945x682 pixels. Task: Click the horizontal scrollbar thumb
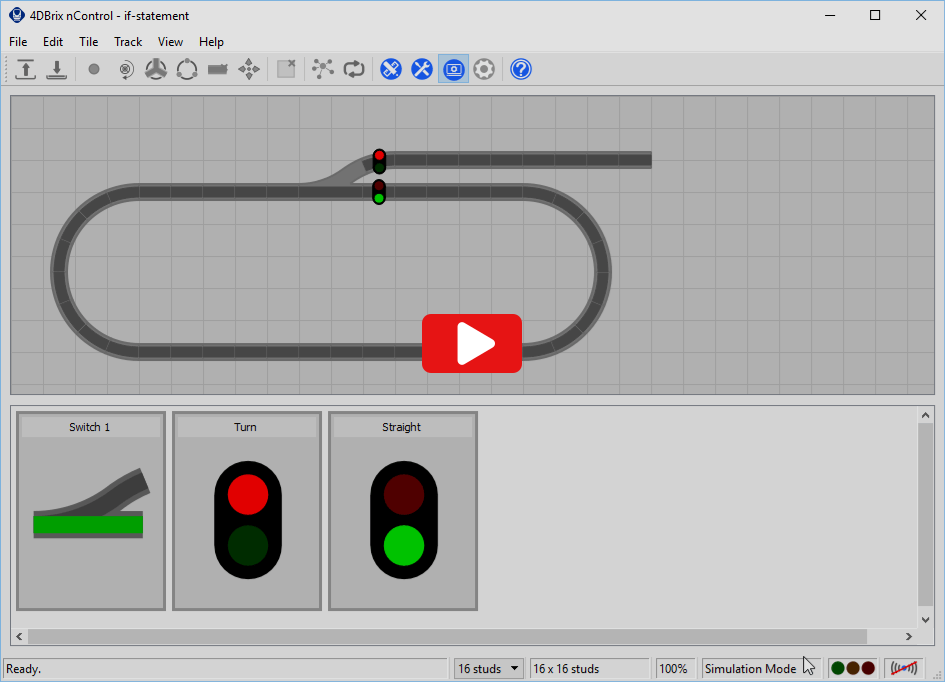tap(447, 636)
